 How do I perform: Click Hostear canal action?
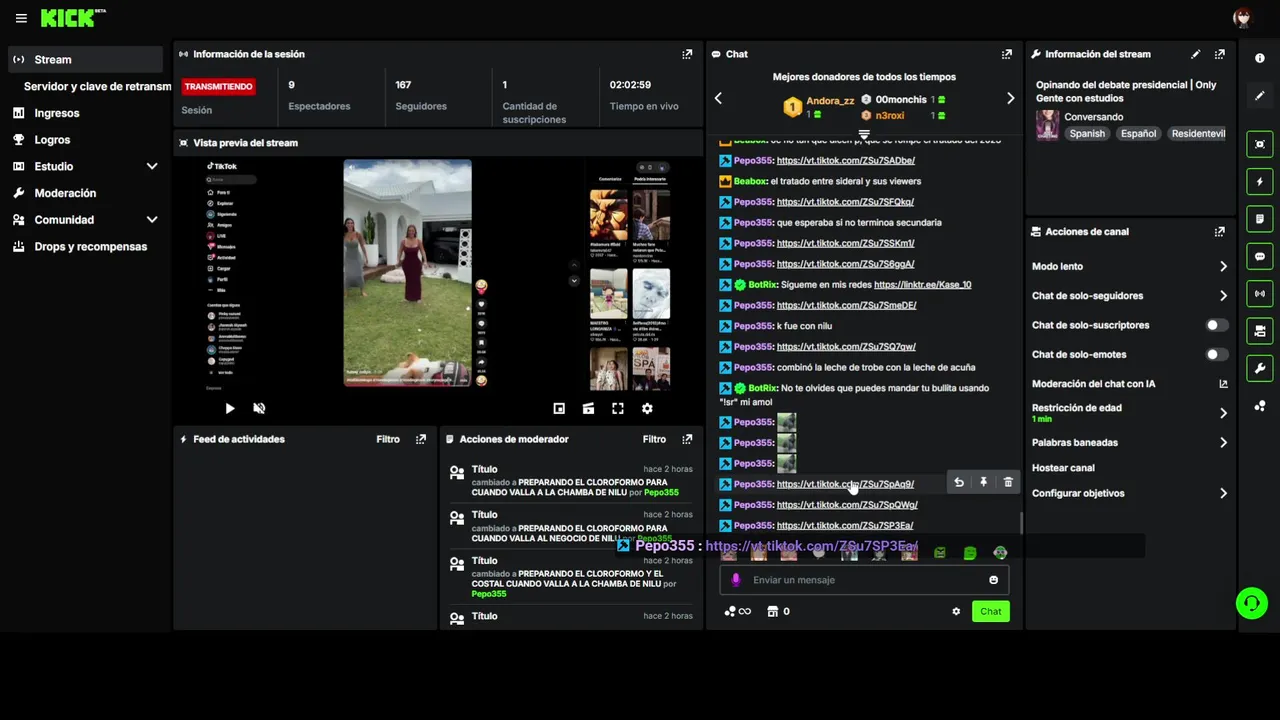(1063, 468)
